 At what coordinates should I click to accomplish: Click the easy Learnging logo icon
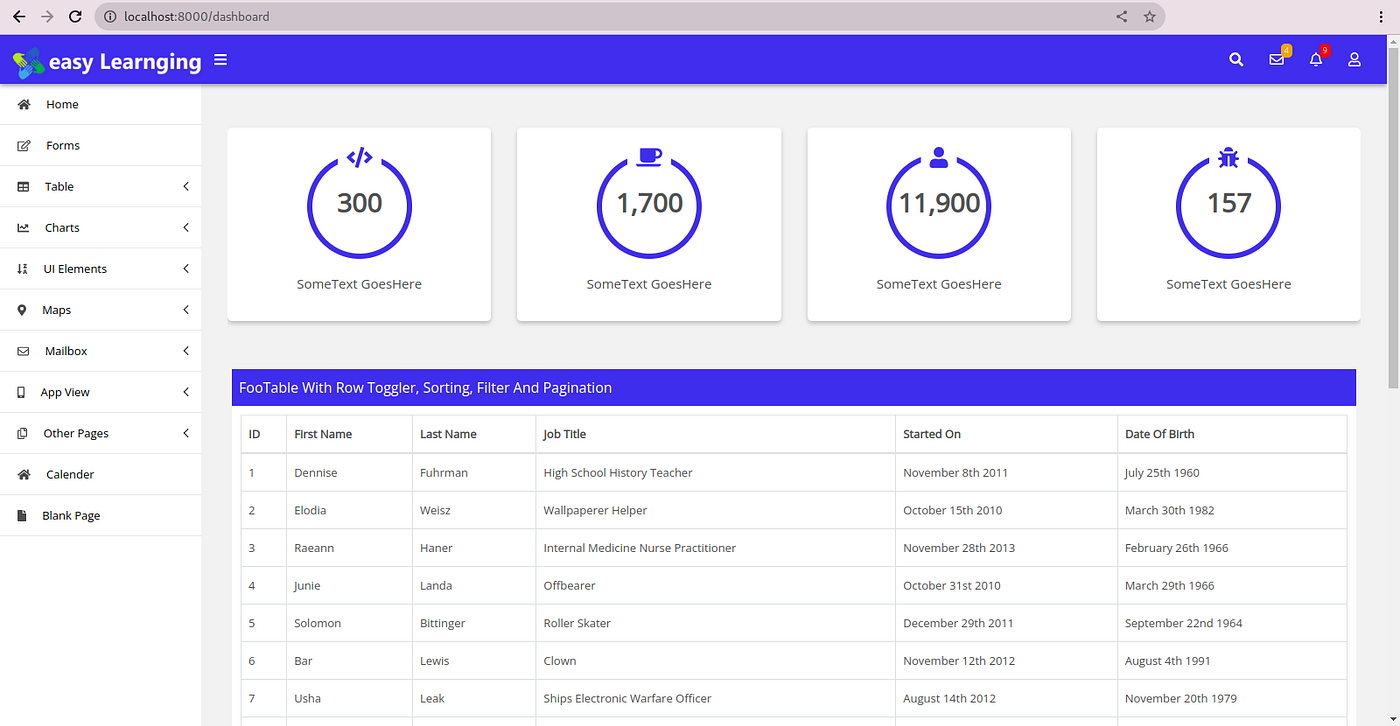28,63
